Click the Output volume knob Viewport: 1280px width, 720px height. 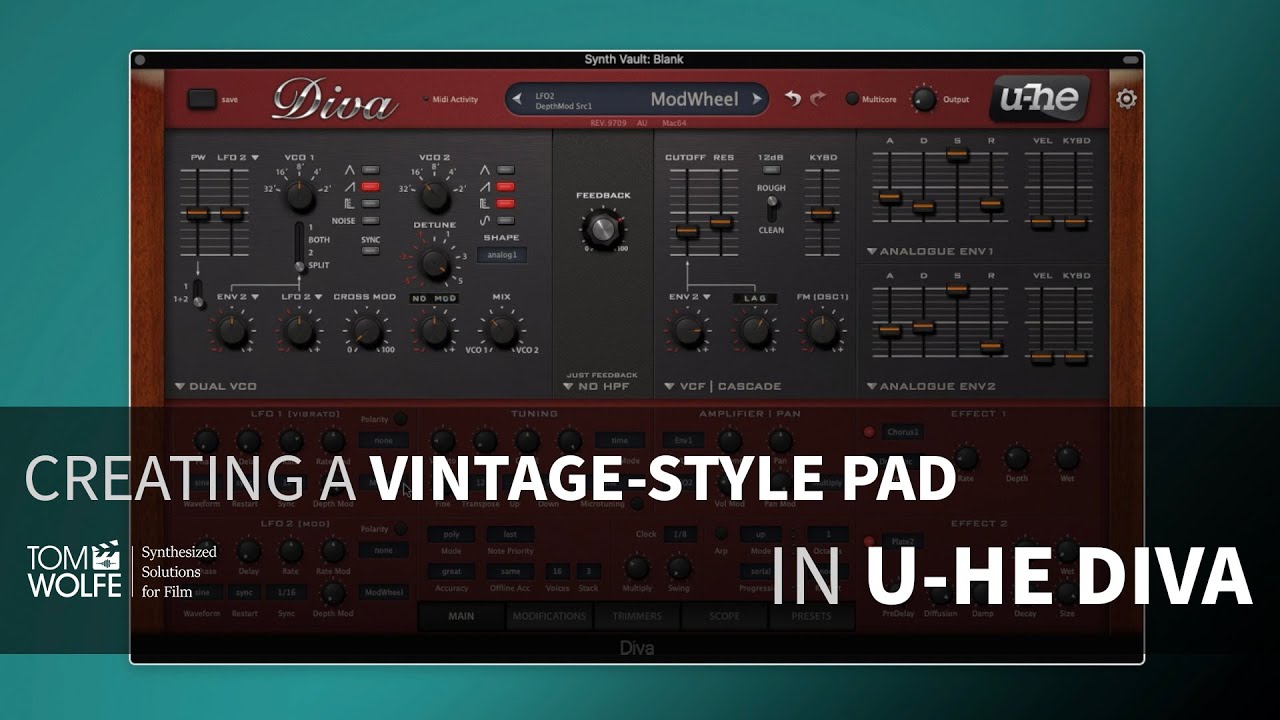click(x=923, y=99)
